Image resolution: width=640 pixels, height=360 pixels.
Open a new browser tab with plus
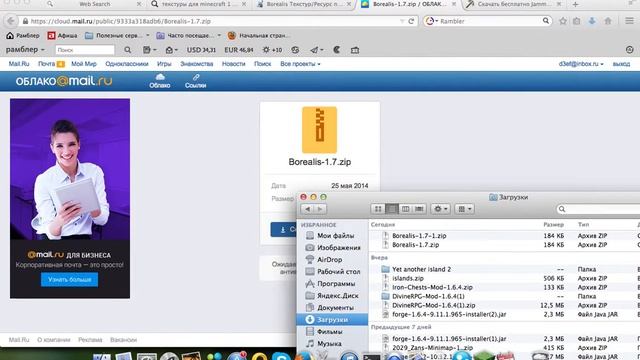click(x=576, y=4)
